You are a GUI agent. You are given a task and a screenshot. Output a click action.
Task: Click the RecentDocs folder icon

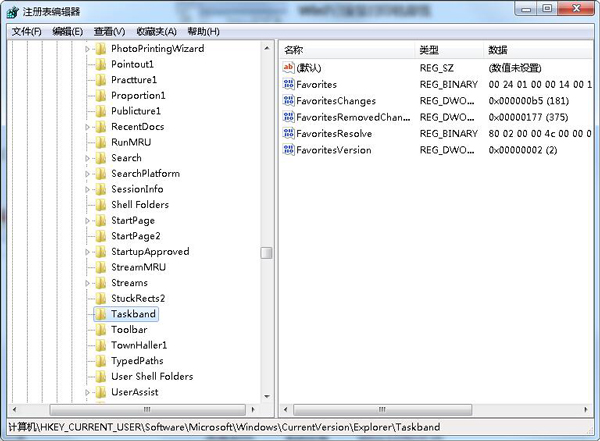pos(101,127)
